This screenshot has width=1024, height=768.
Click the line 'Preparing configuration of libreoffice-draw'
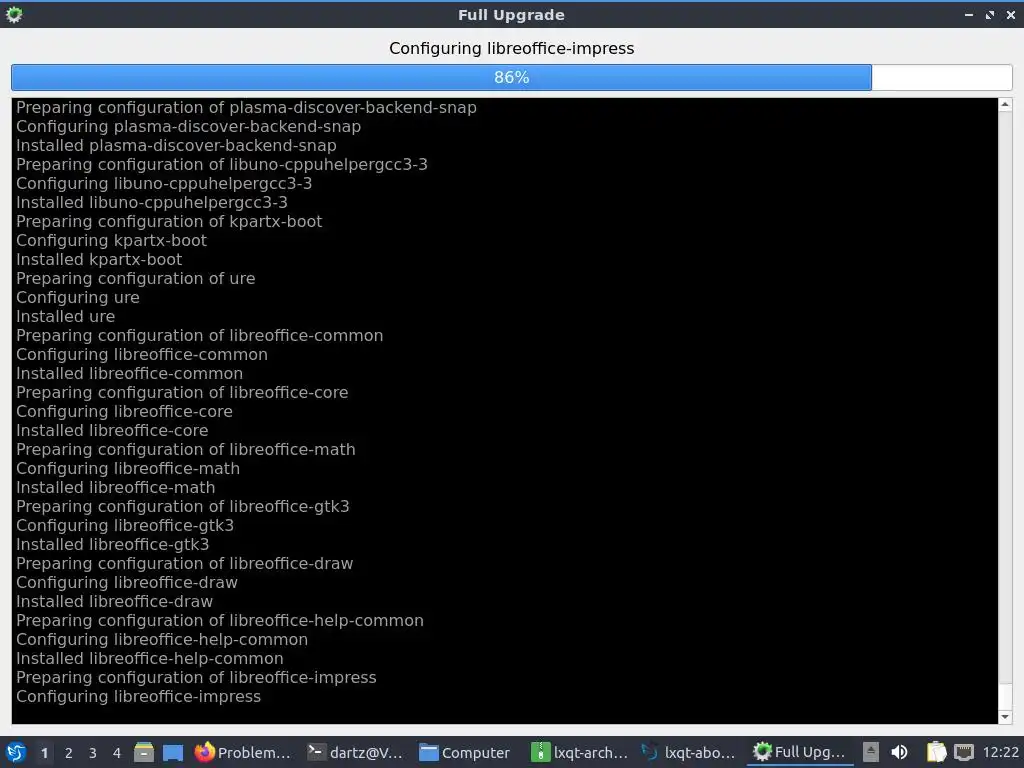185,563
